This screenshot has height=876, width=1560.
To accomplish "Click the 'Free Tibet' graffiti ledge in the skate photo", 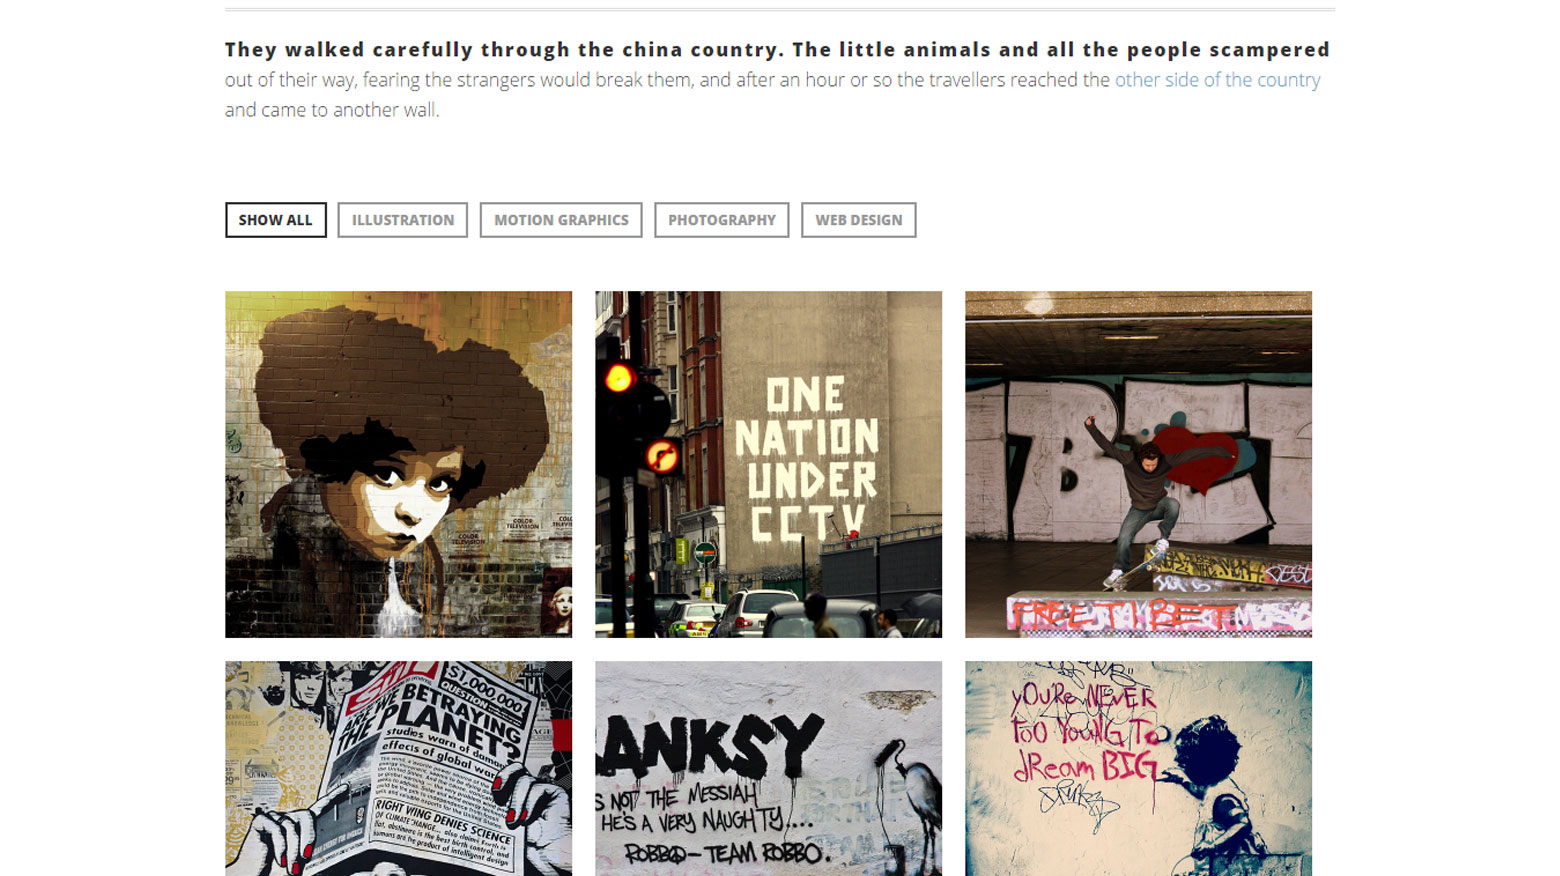I will click(x=1158, y=614).
